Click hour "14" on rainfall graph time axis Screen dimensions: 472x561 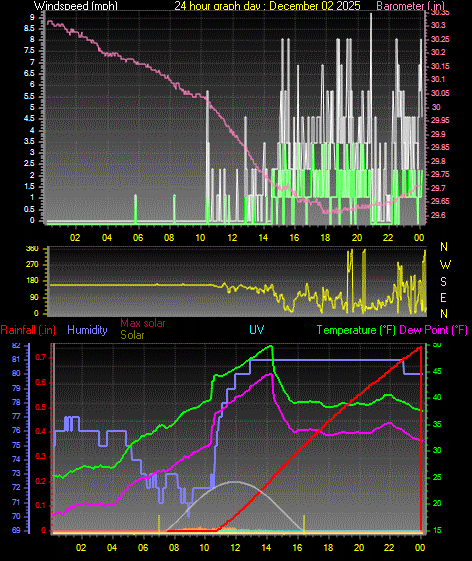(266, 548)
